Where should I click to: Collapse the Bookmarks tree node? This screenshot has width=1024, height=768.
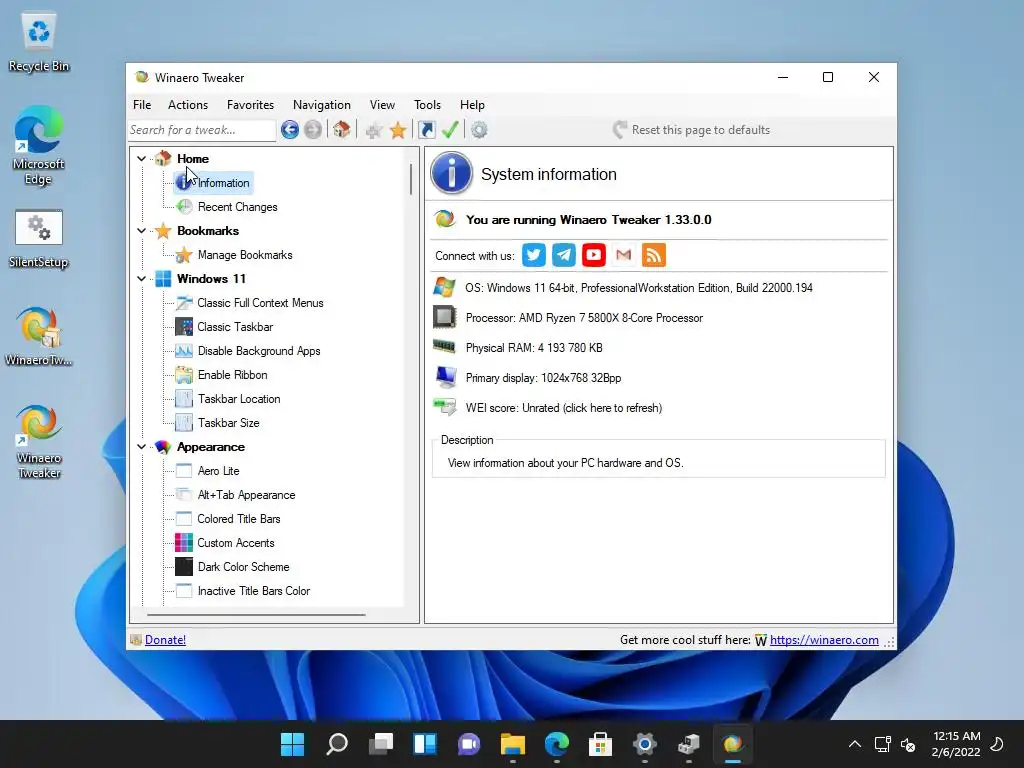[141, 231]
